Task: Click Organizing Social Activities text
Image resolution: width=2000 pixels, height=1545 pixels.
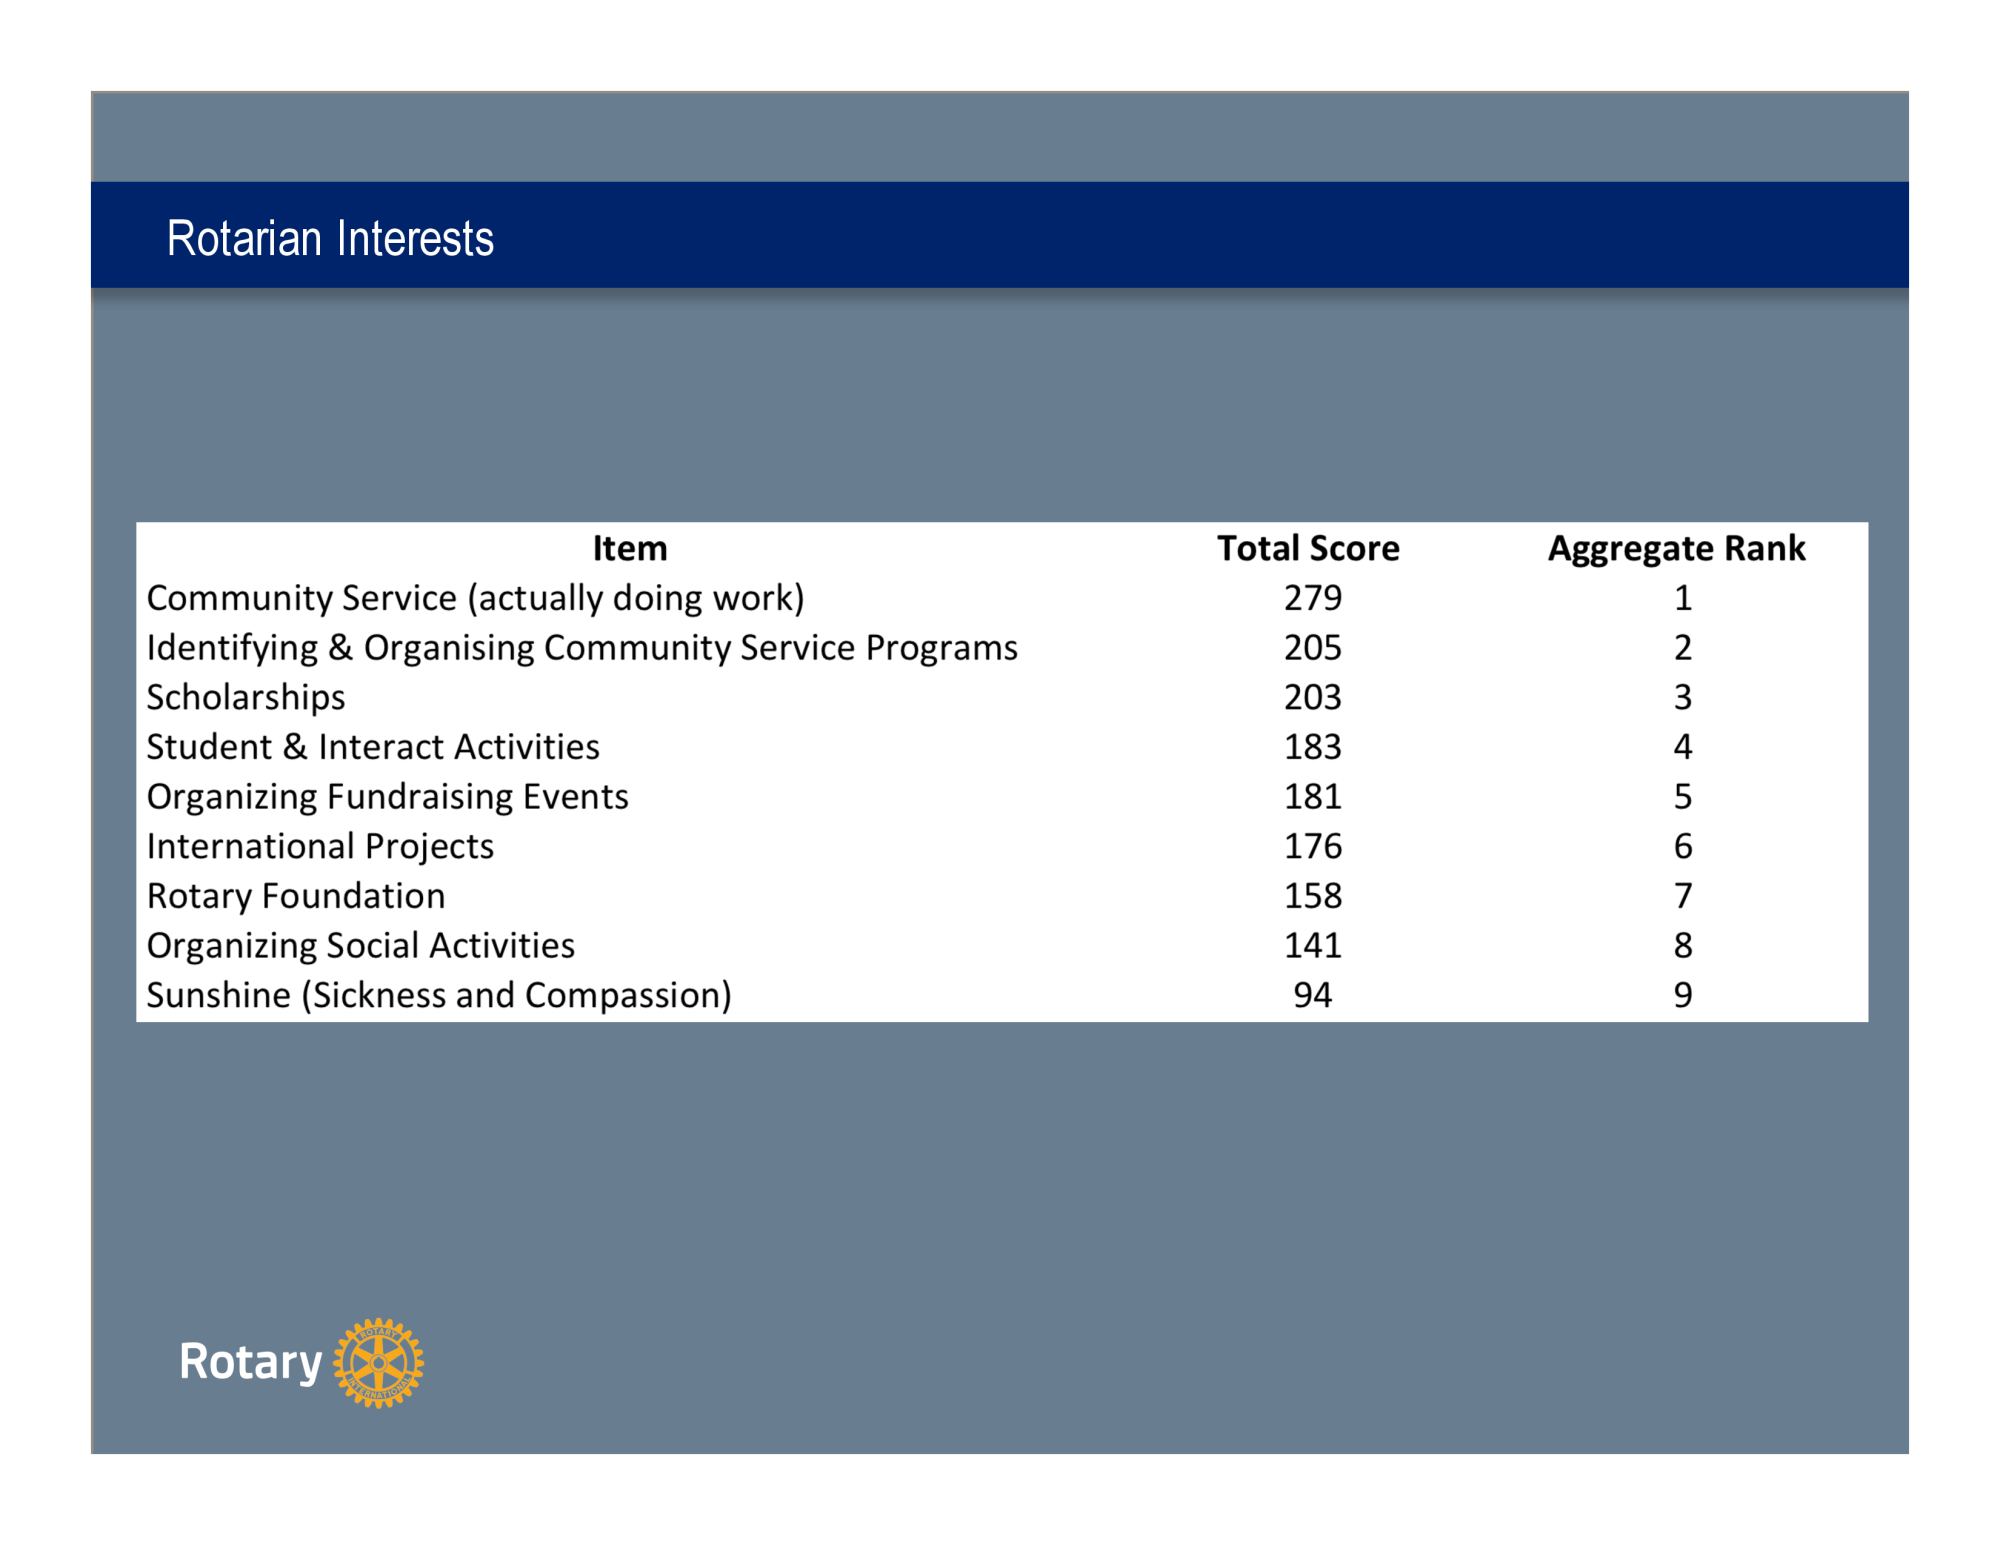Action: coord(360,946)
